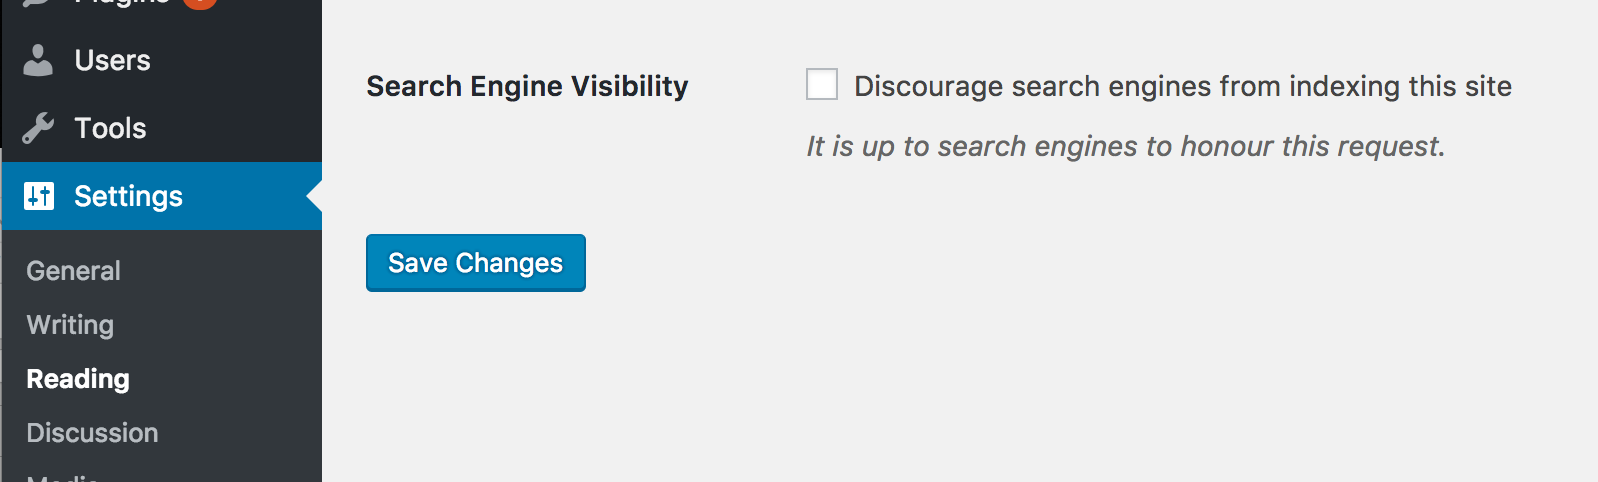Go to Writing settings

[70, 325]
